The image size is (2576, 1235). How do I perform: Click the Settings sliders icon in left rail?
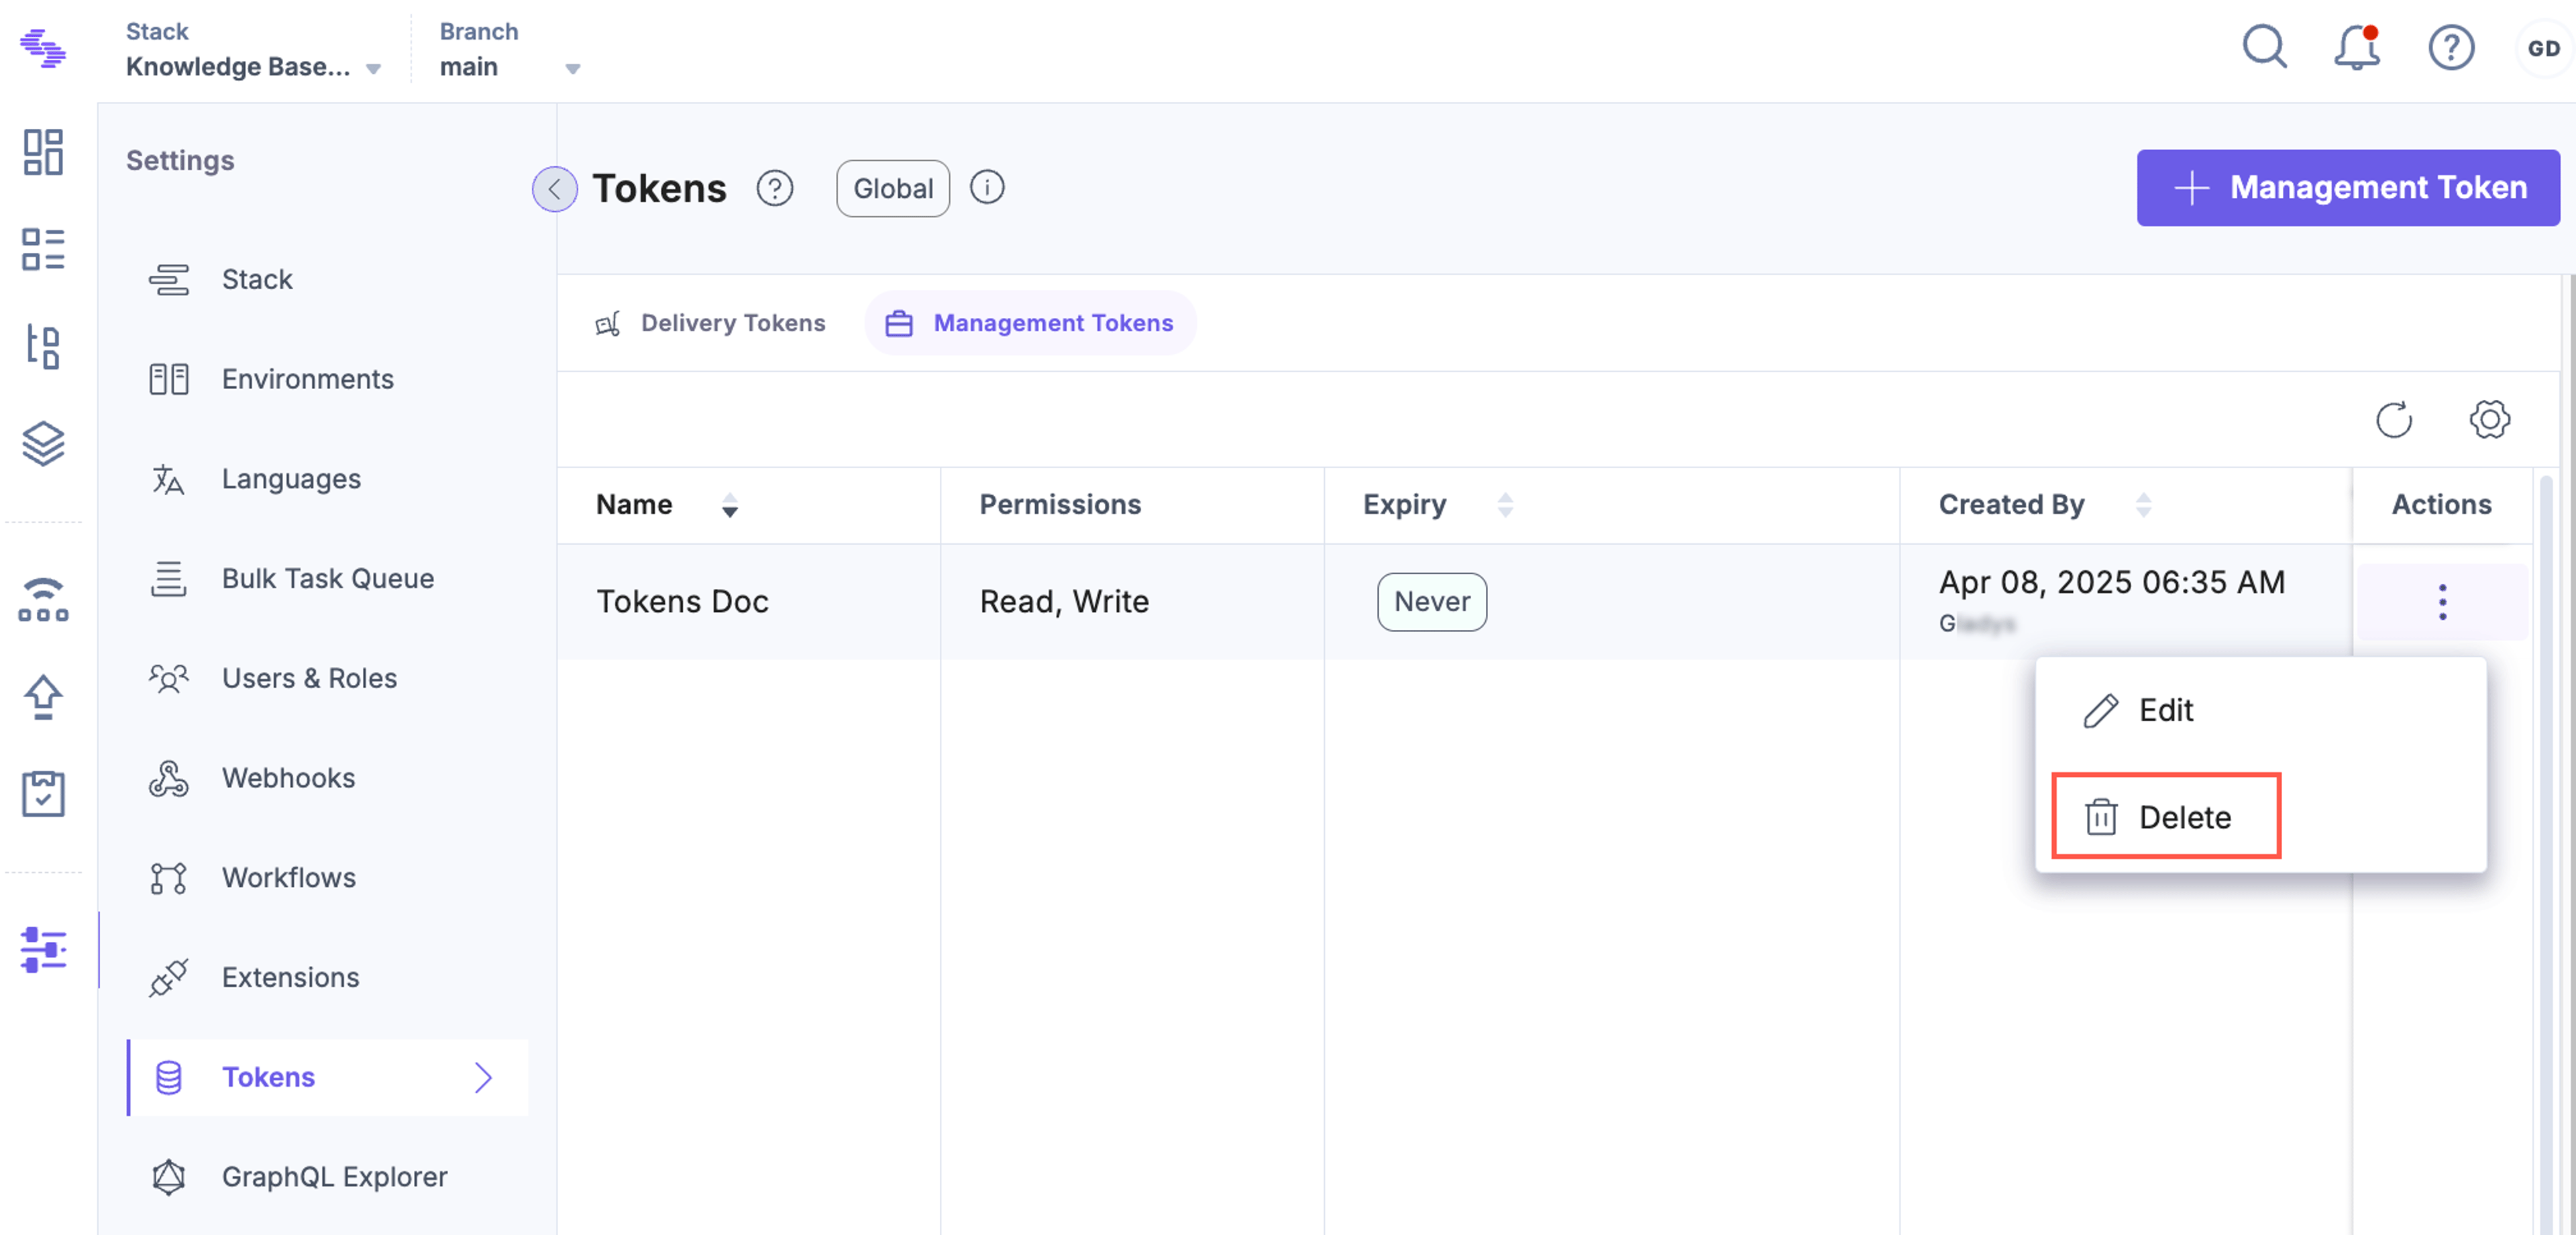pyautogui.click(x=43, y=949)
